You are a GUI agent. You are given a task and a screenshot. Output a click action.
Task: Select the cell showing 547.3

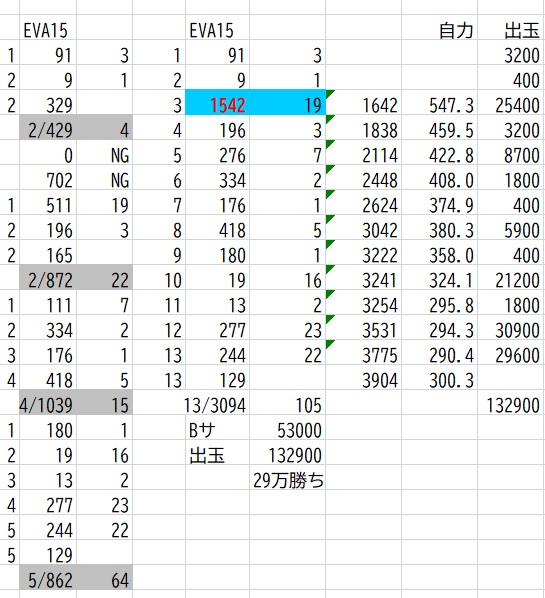click(440, 105)
